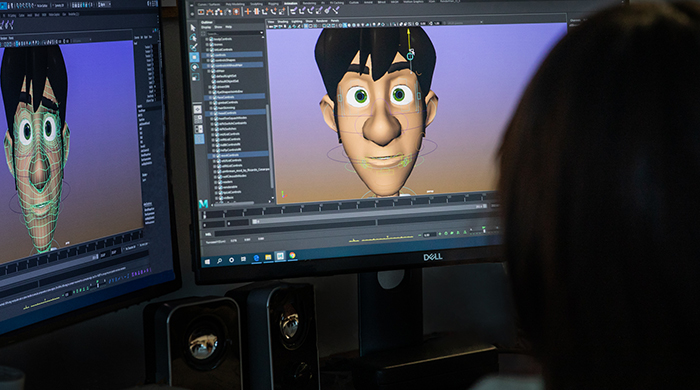700x390 pixels.
Task: Click the two-pane layout icon below Four View
Action: [199, 129]
